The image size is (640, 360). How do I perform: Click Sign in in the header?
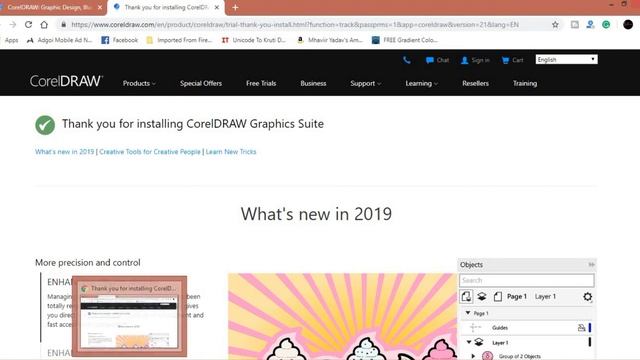tap(475, 60)
